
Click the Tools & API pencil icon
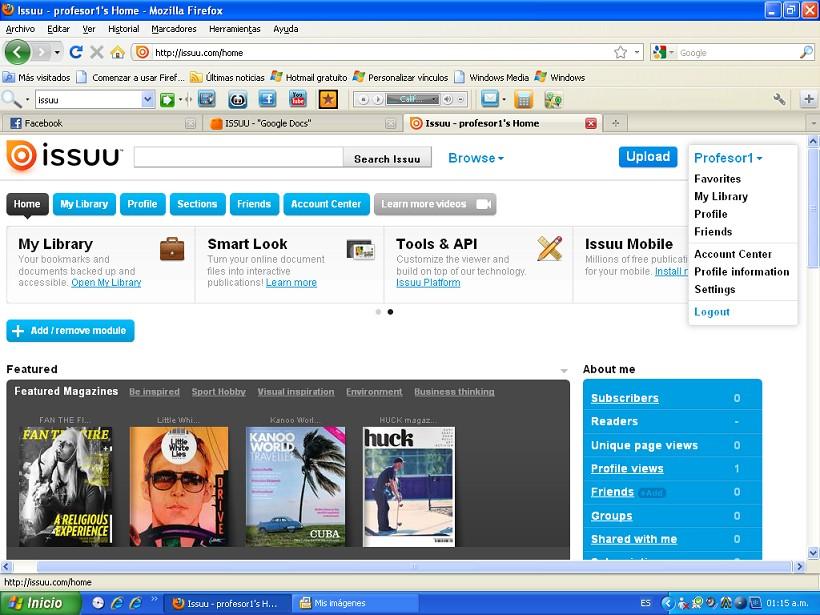coord(550,248)
